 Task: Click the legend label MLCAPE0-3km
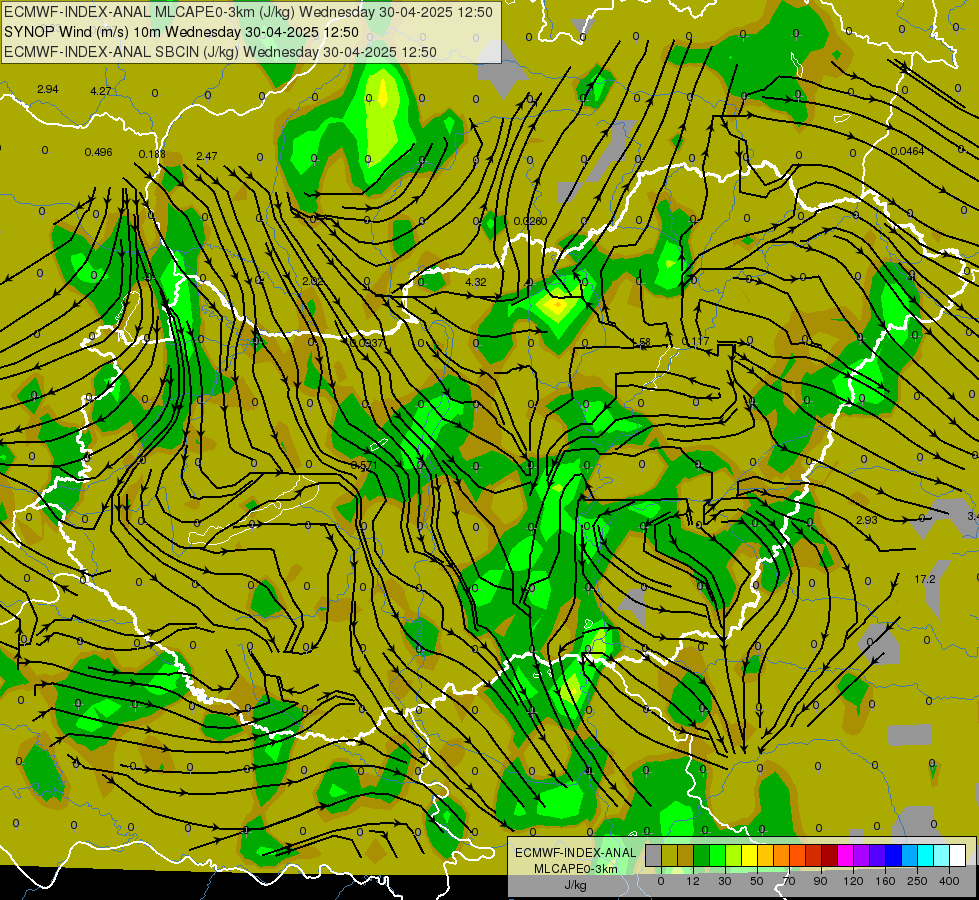click(576, 868)
